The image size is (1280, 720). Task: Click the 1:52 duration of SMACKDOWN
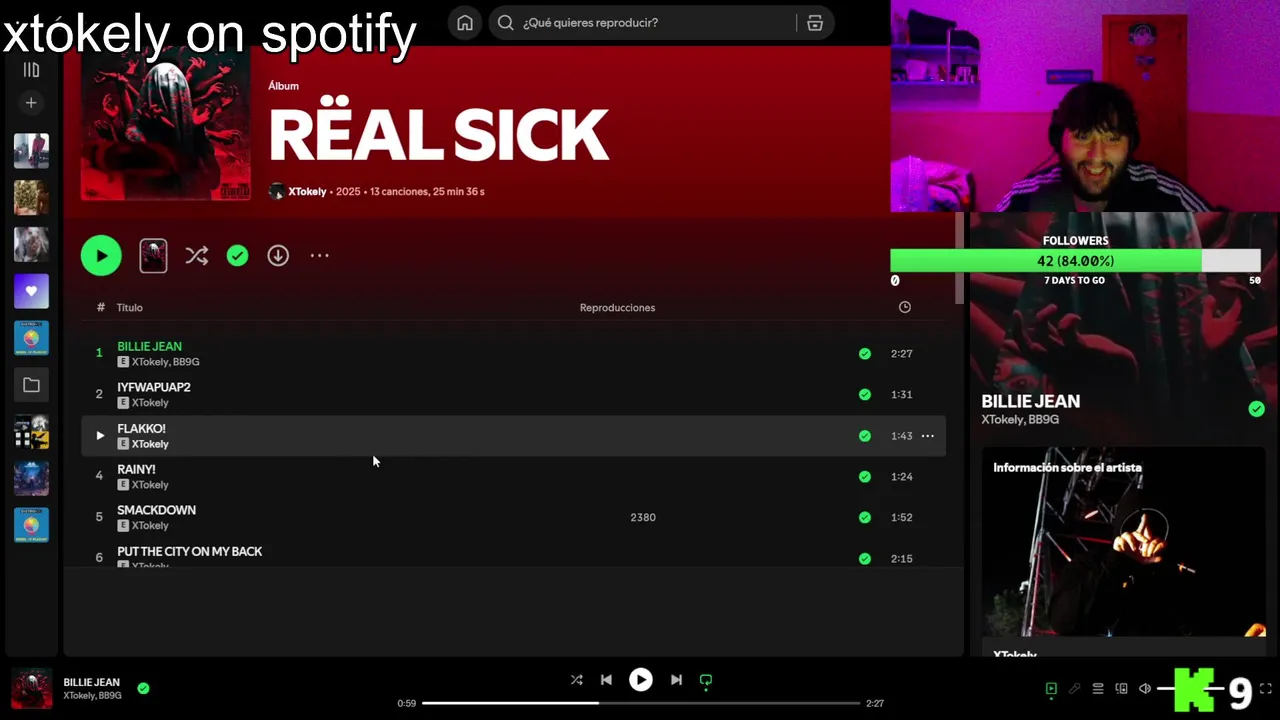[x=901, y=517]
